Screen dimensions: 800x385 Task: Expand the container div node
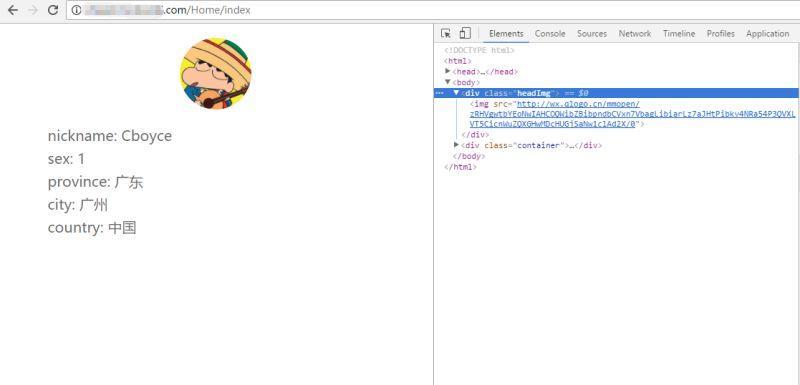(x=456, y=145)
